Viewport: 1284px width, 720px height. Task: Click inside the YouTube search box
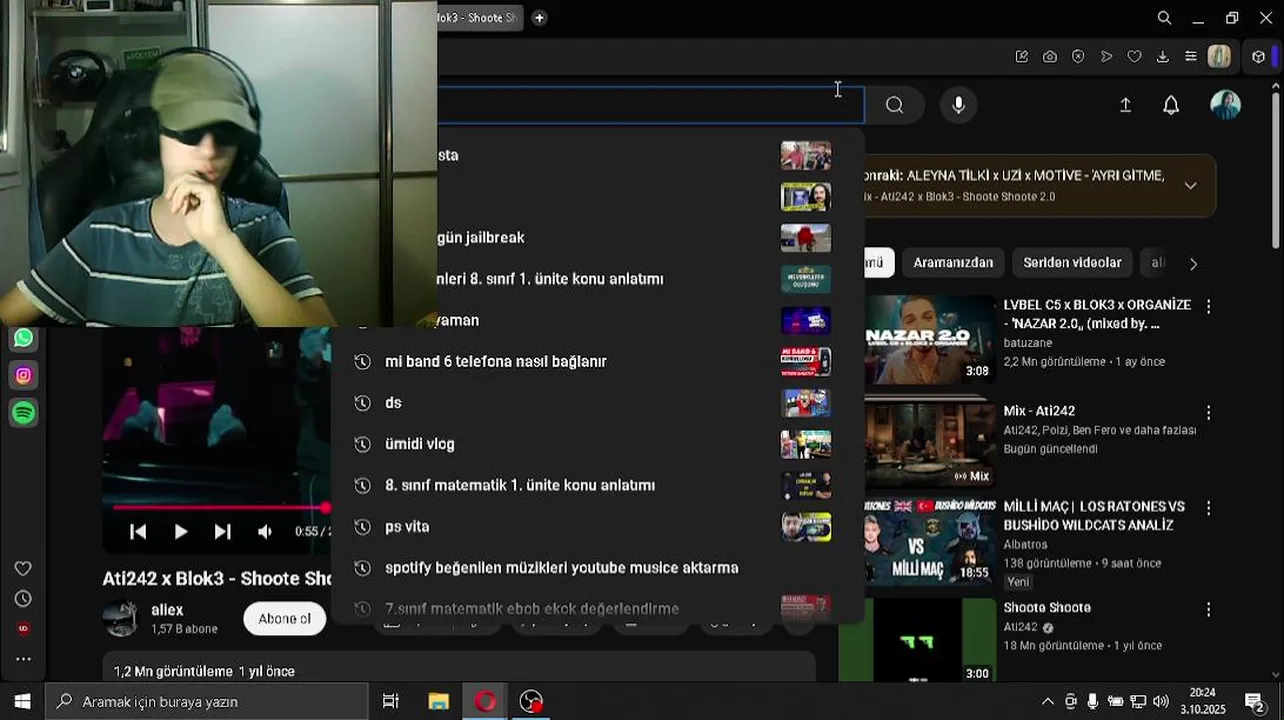(x=650, y=105)
